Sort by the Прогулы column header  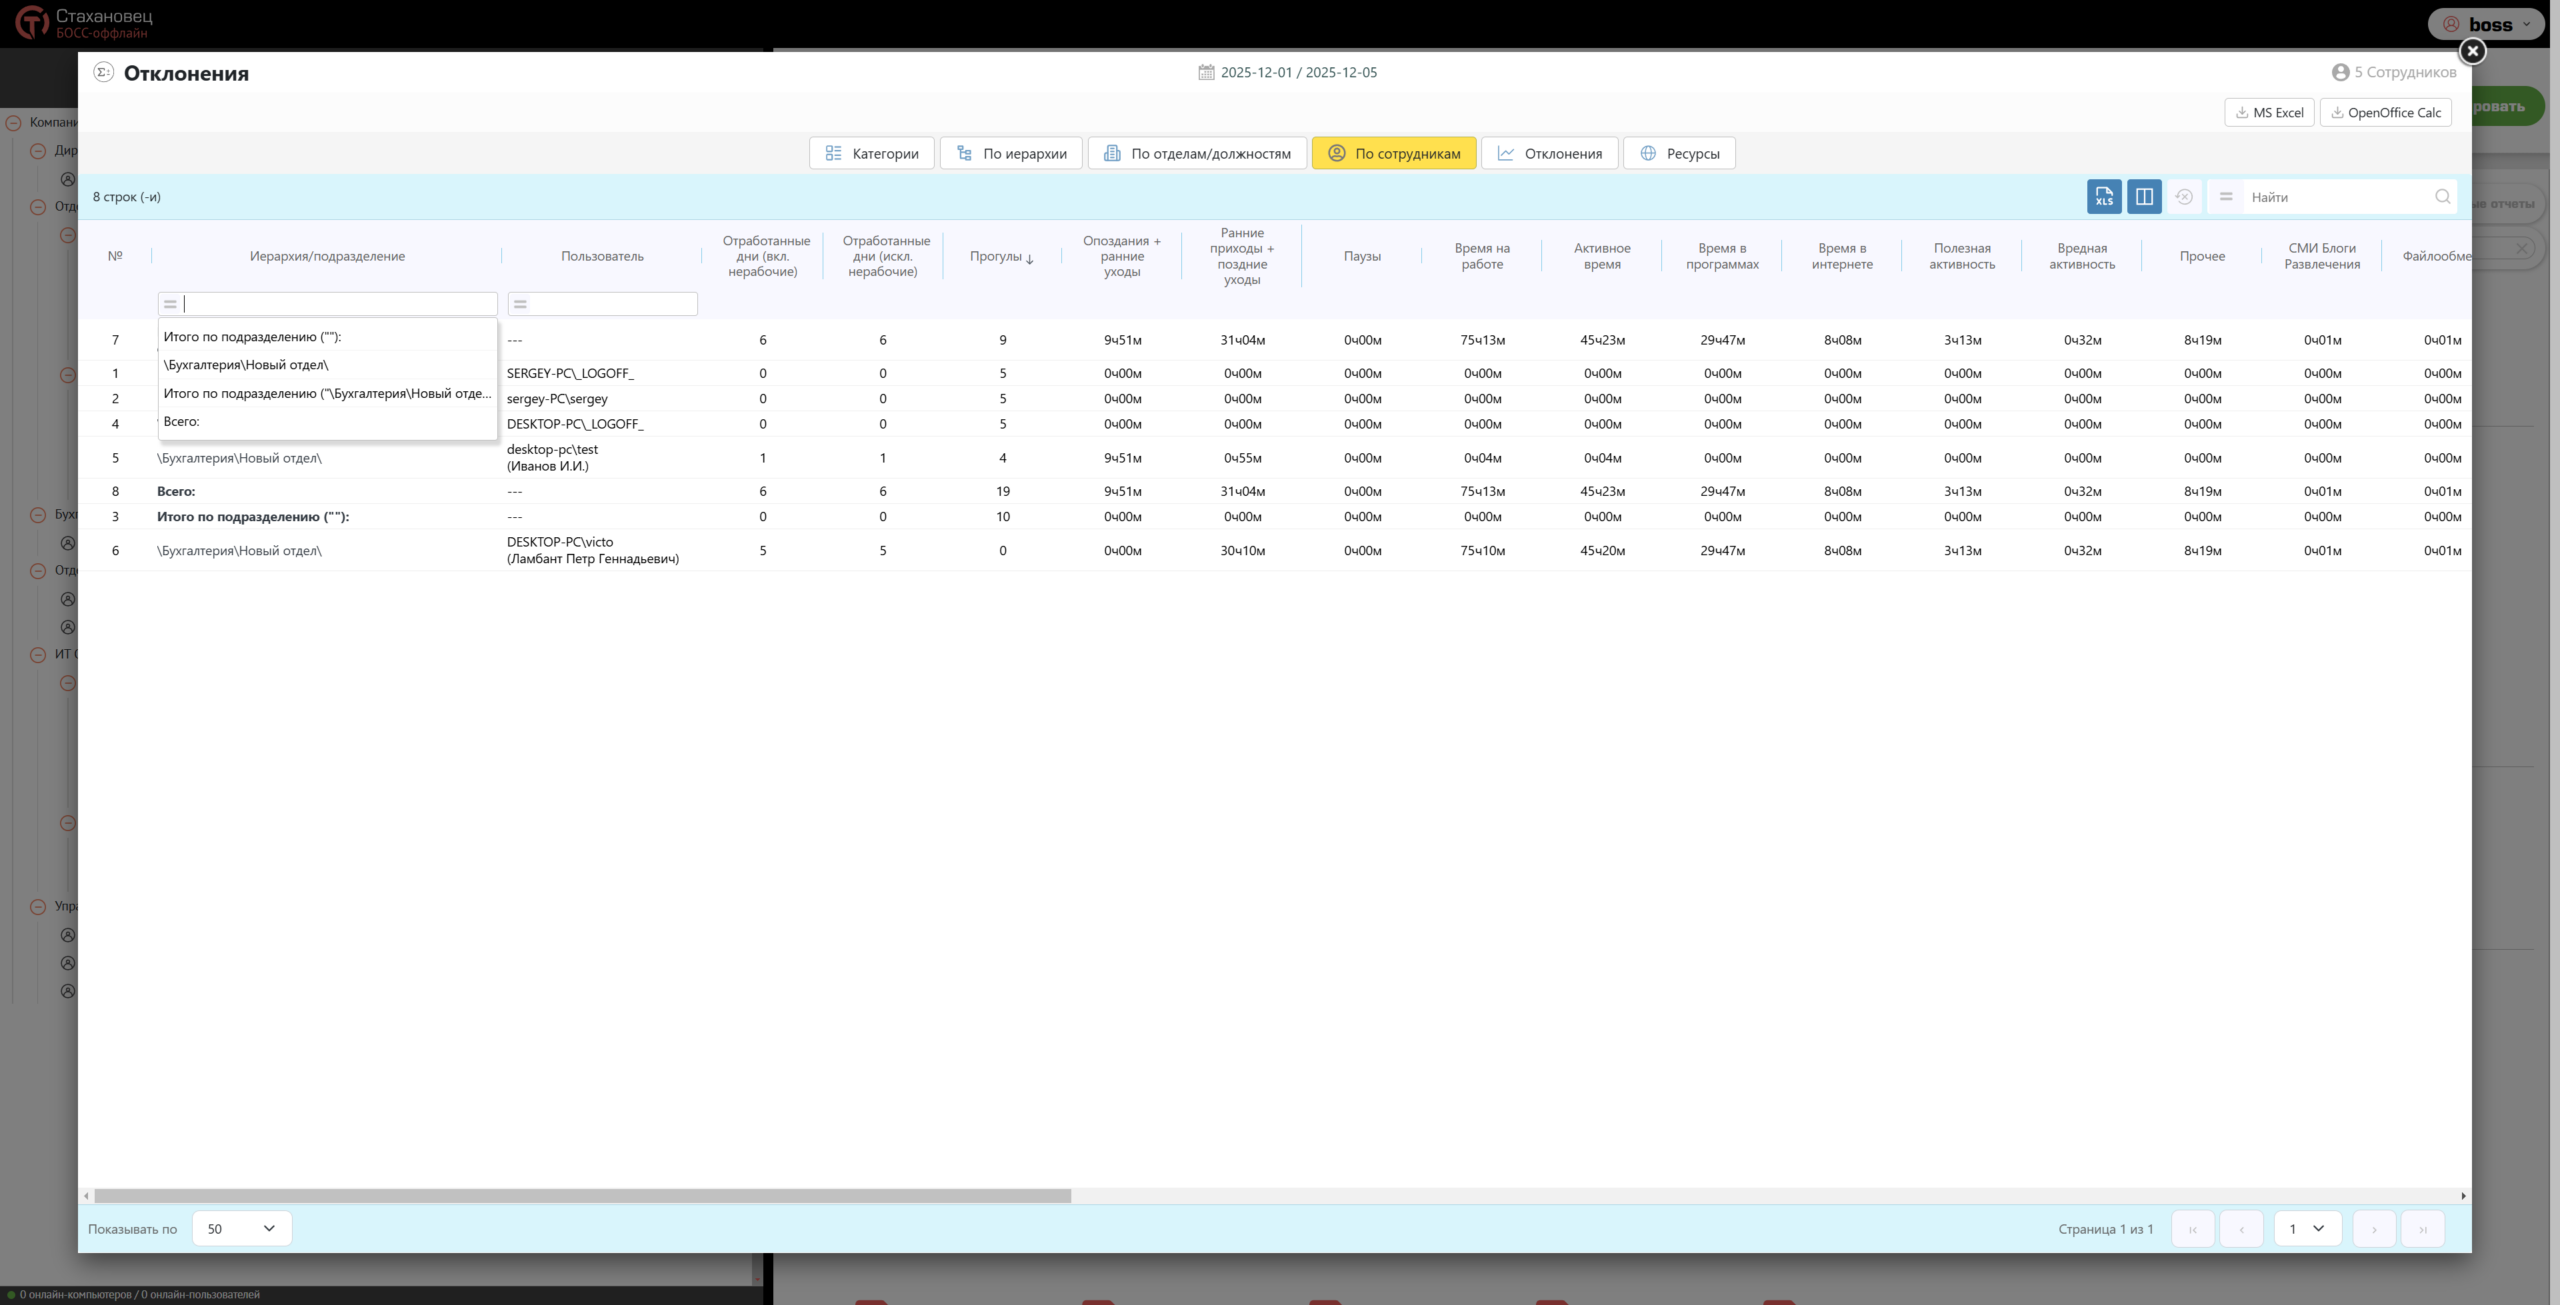coord(1002,256)
